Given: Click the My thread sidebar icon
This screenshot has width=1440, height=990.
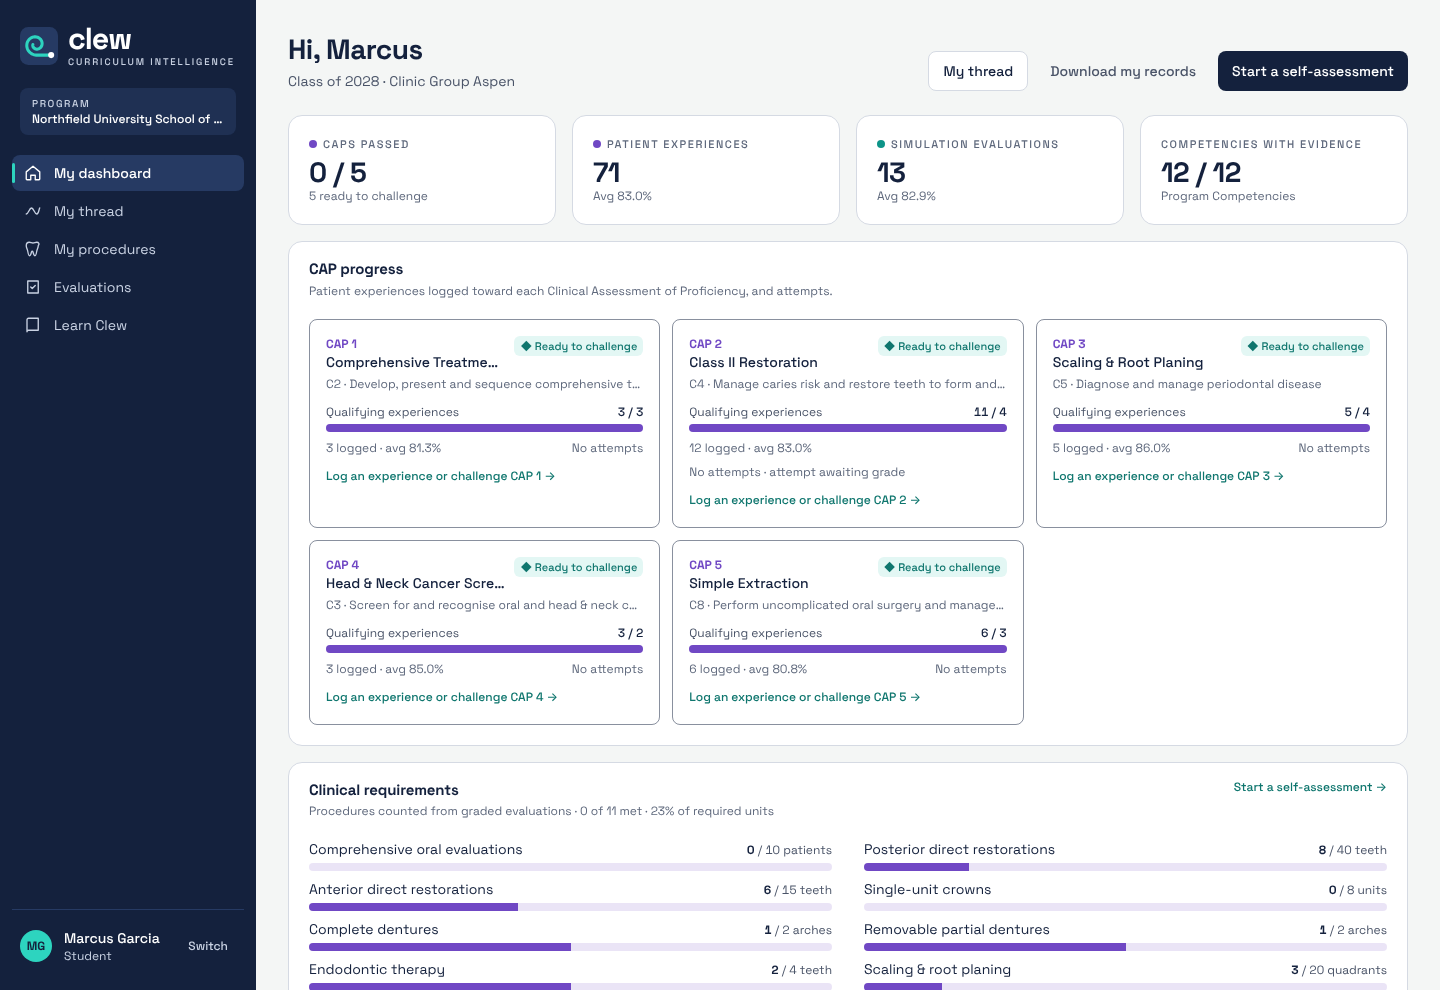Looking at the screenshot, I should (33, 211).
